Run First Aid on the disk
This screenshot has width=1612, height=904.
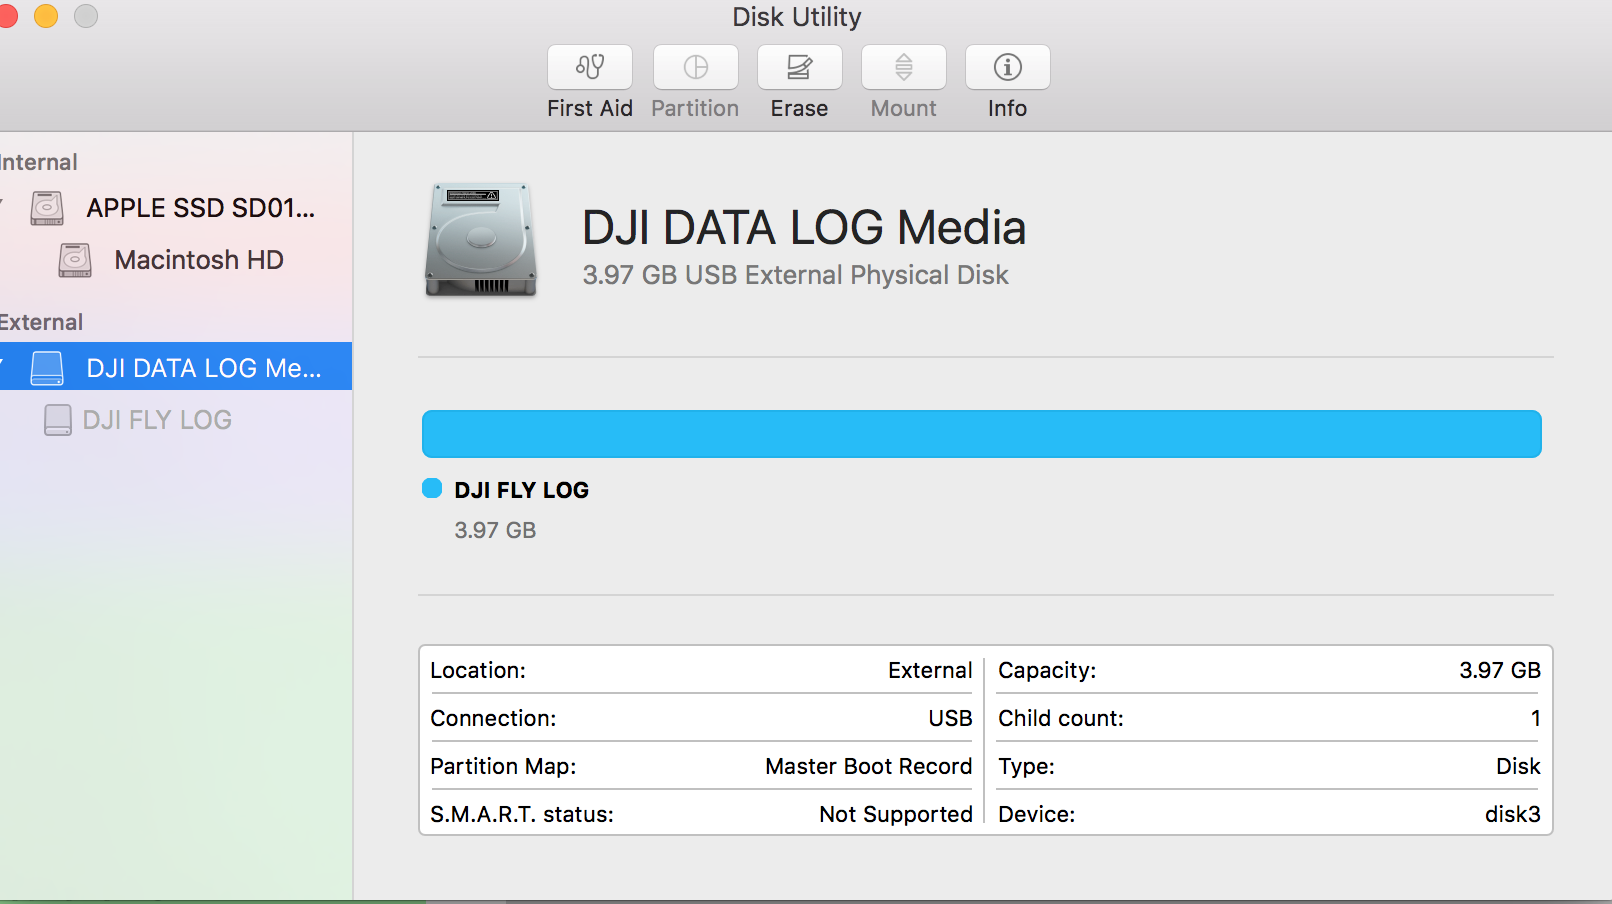pyautogui.click(x=590, y=68)
